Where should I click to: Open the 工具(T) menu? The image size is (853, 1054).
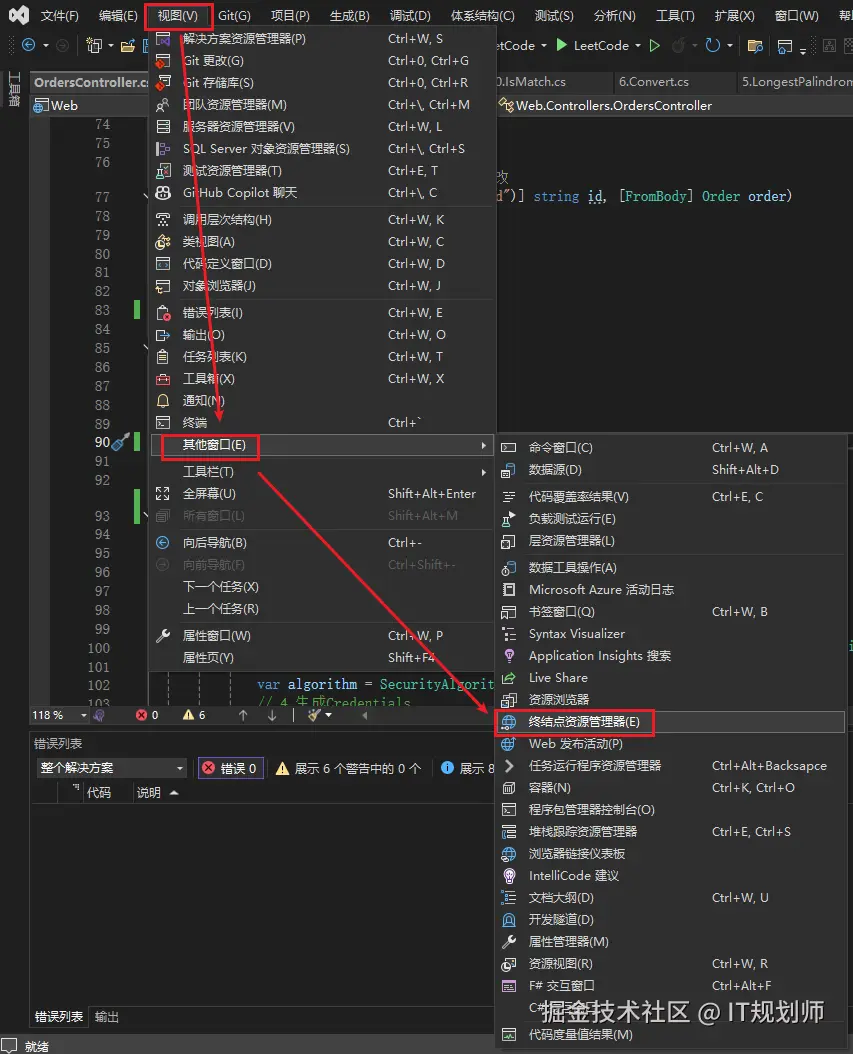tap(675, 15)
